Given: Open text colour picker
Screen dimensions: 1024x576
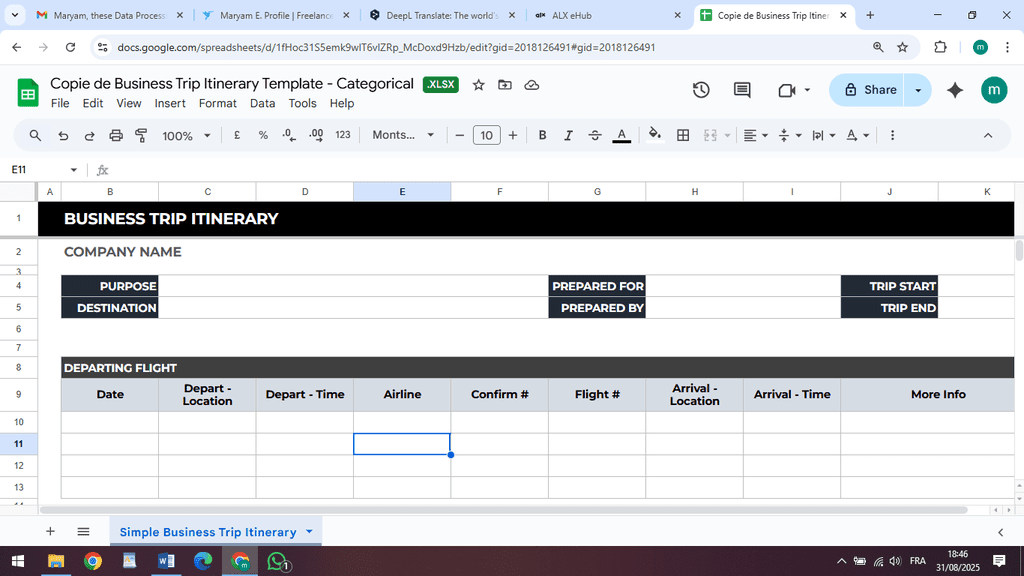Looking at the screenshot, I should [622, 135].
